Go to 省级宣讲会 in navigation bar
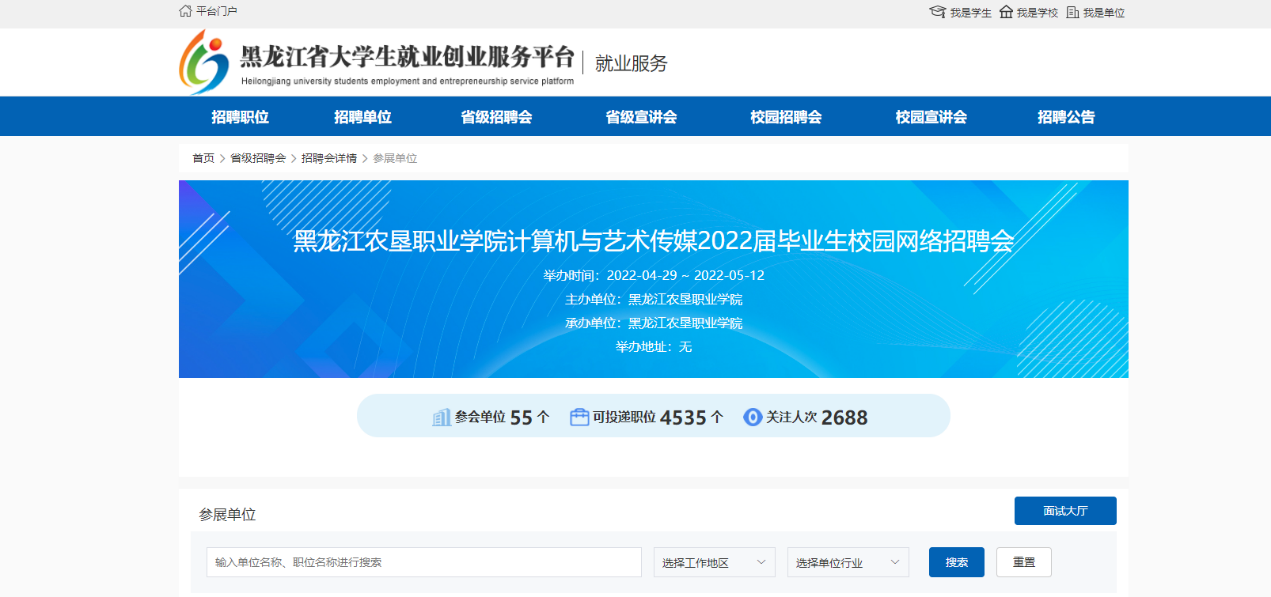Viewport: 1271px width, 597px height. coord(641,117)
